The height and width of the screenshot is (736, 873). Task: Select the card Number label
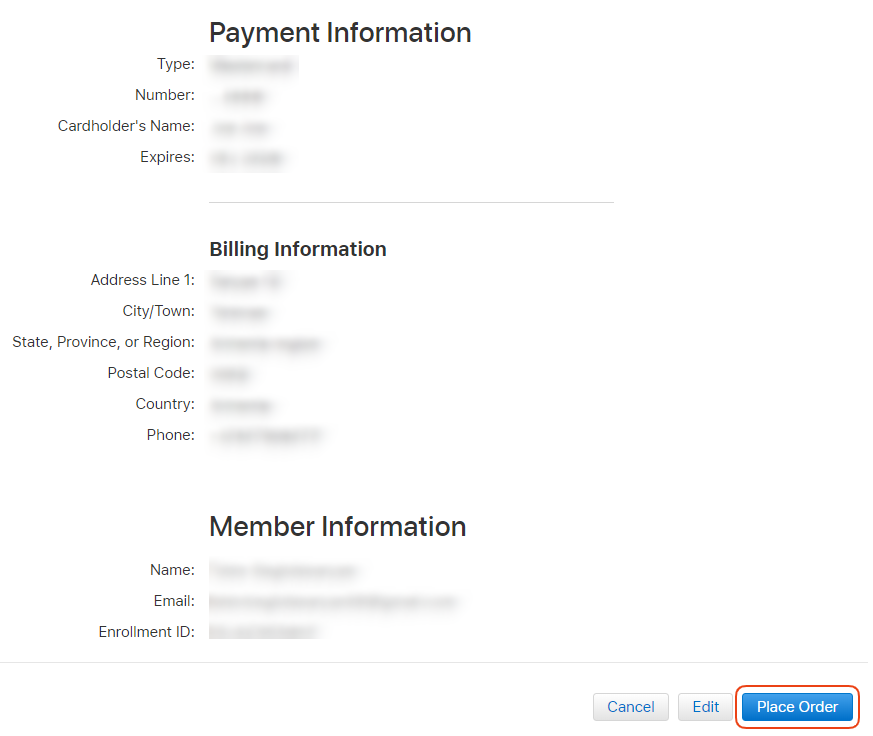pos(165,95)
